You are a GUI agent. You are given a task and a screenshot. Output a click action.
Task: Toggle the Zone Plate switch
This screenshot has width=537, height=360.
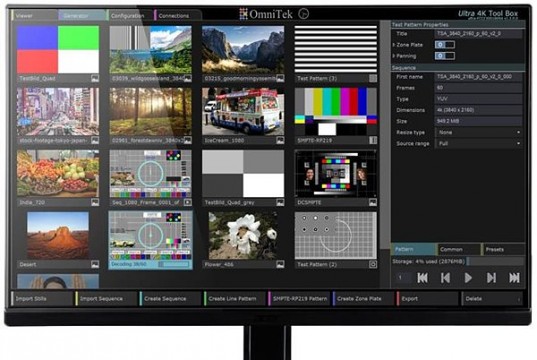point(445,45)
